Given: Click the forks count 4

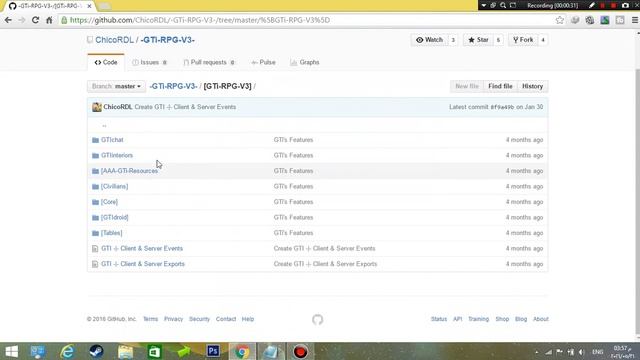Looking at the screenshot, I should click(x=543, y=40).
